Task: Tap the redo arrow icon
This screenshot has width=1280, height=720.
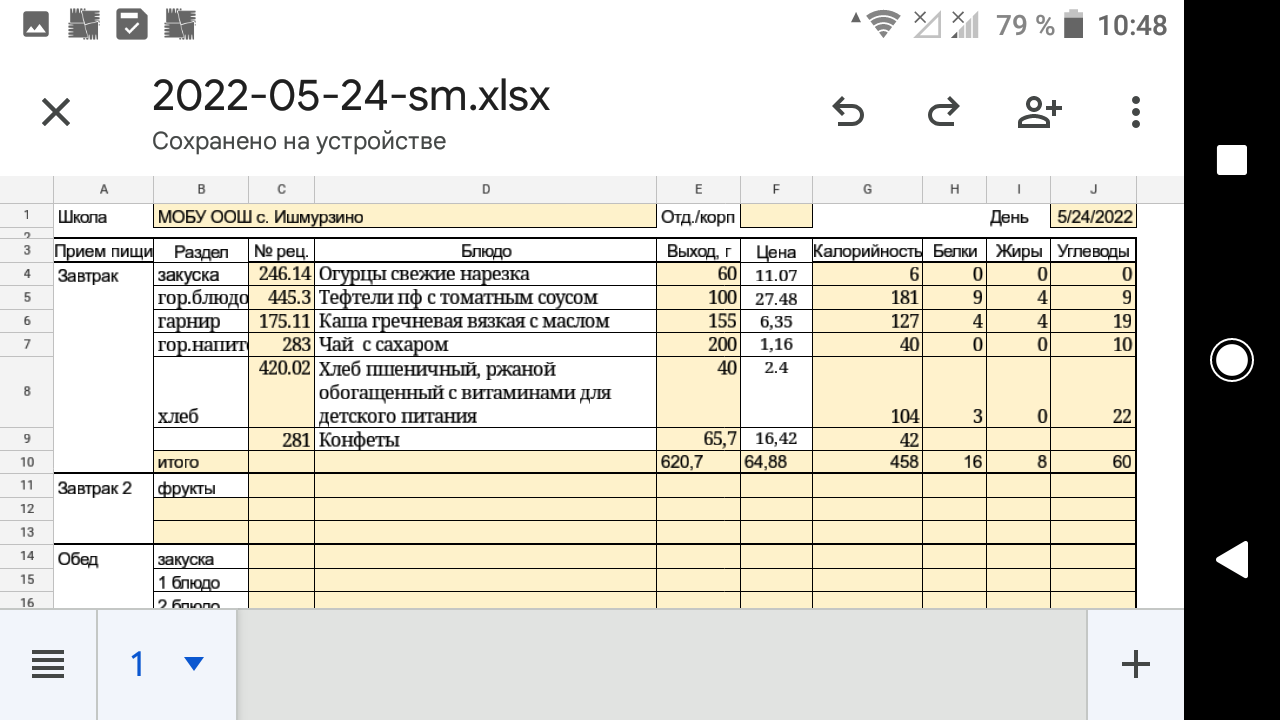Action: coord(943,112)
